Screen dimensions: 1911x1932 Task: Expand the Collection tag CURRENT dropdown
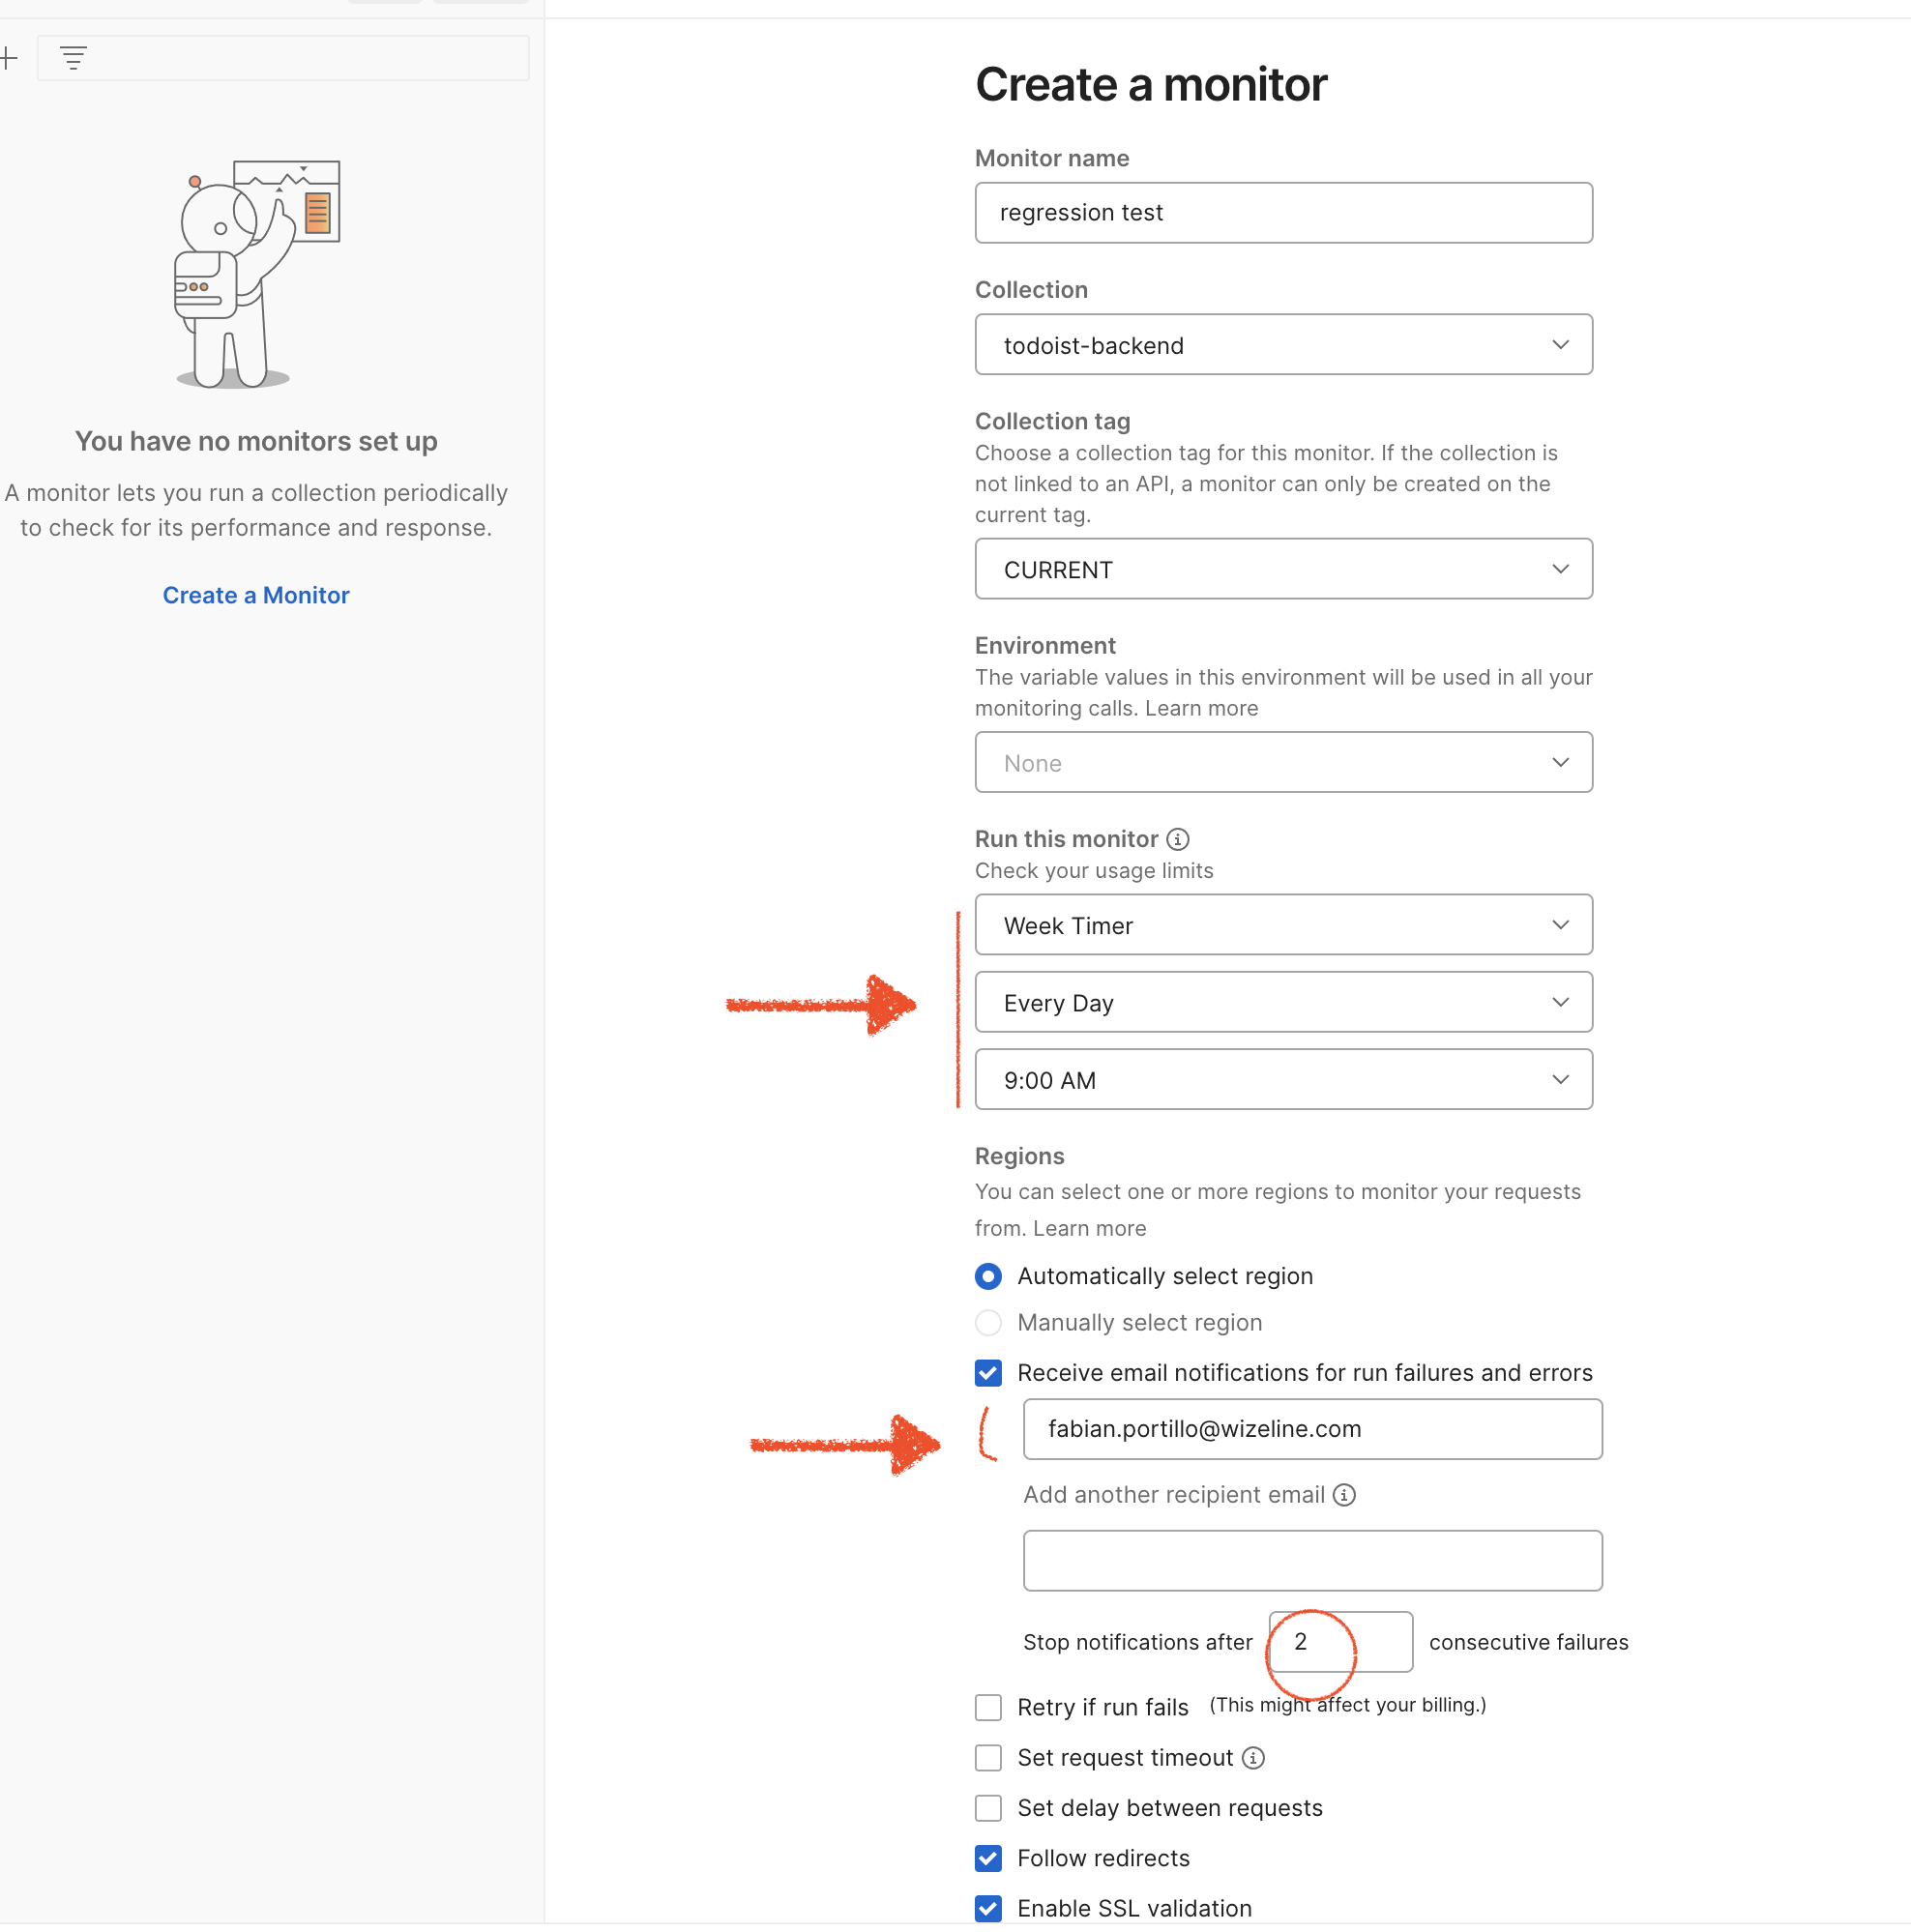(x=1283, y=569)
